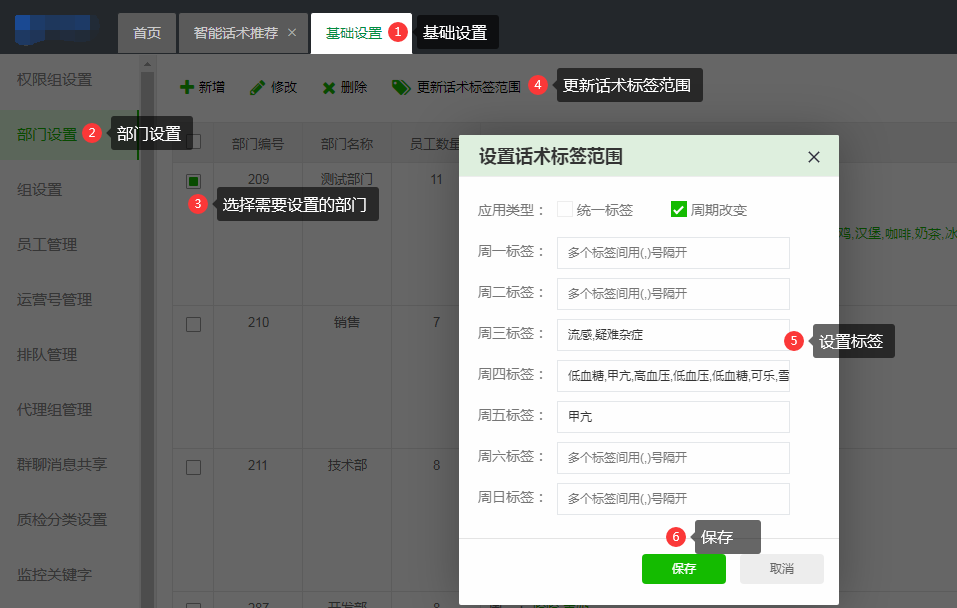The width and height of the screenshot is (957, 608).
Task: Close the 智能话术推荐 tab
Action: [292, 33]
